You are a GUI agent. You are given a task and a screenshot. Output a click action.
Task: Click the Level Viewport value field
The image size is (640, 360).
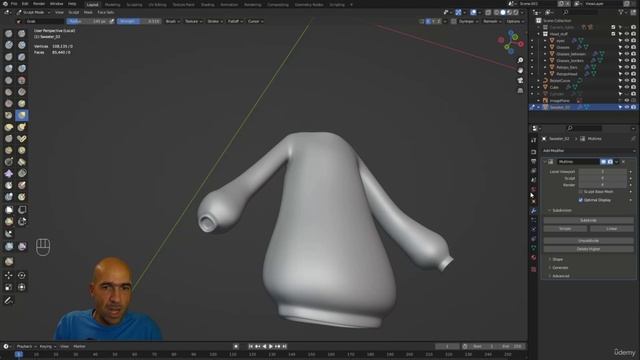coord(602,172)
